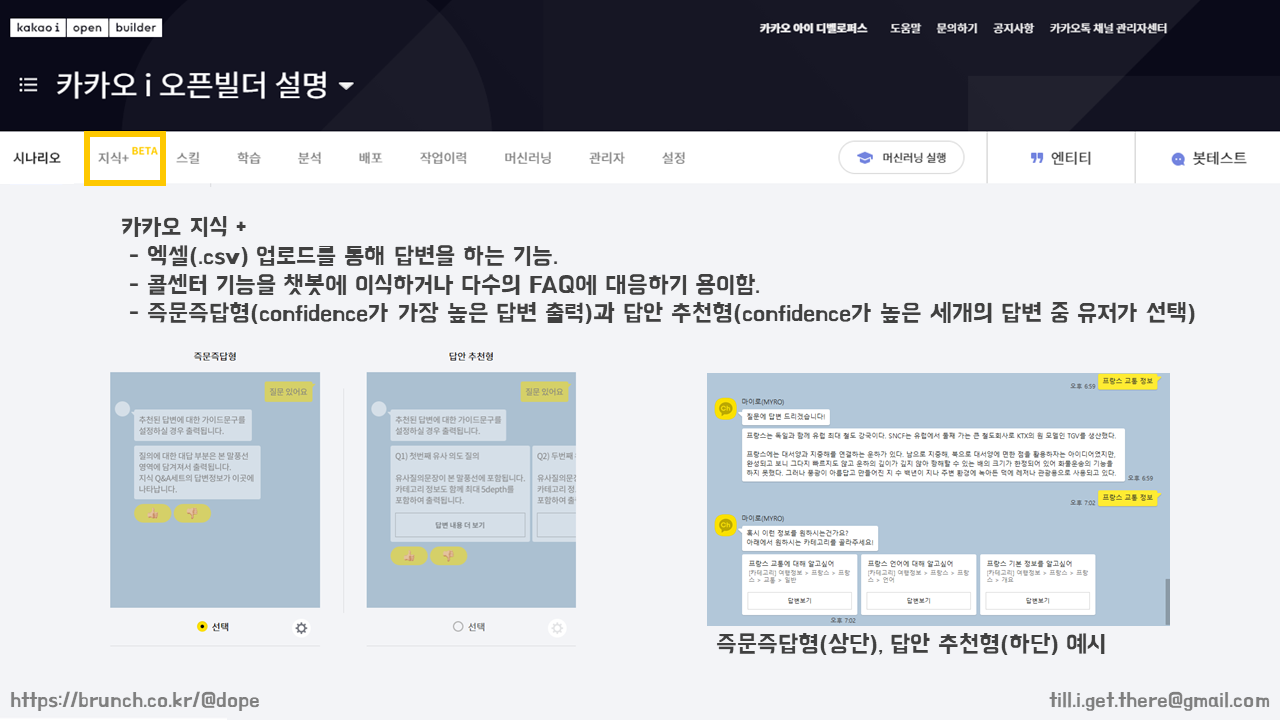Image resolution: width=1280 pixels, height=720 pixels.
Task: Open the hamburger menu beside the bot title
Action: [28, 86]
